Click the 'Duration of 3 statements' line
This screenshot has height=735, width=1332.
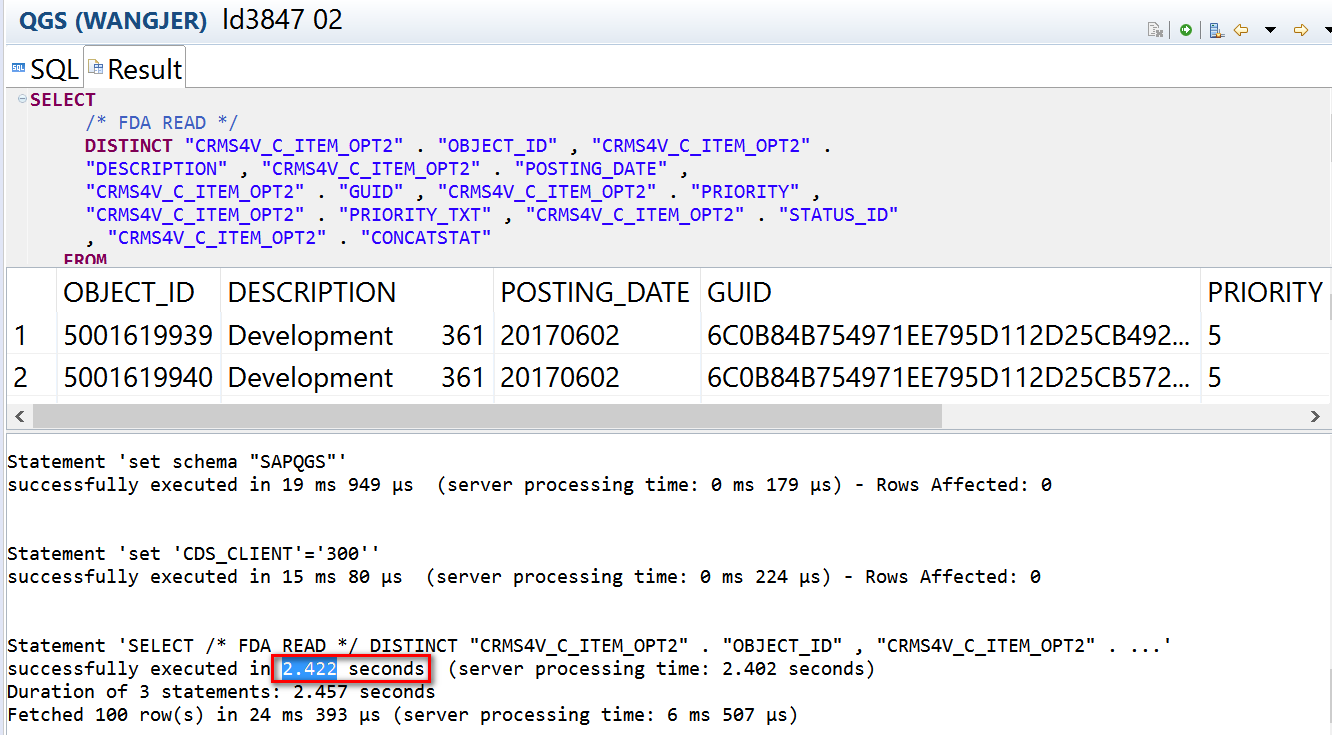click(x=221, y=692)
